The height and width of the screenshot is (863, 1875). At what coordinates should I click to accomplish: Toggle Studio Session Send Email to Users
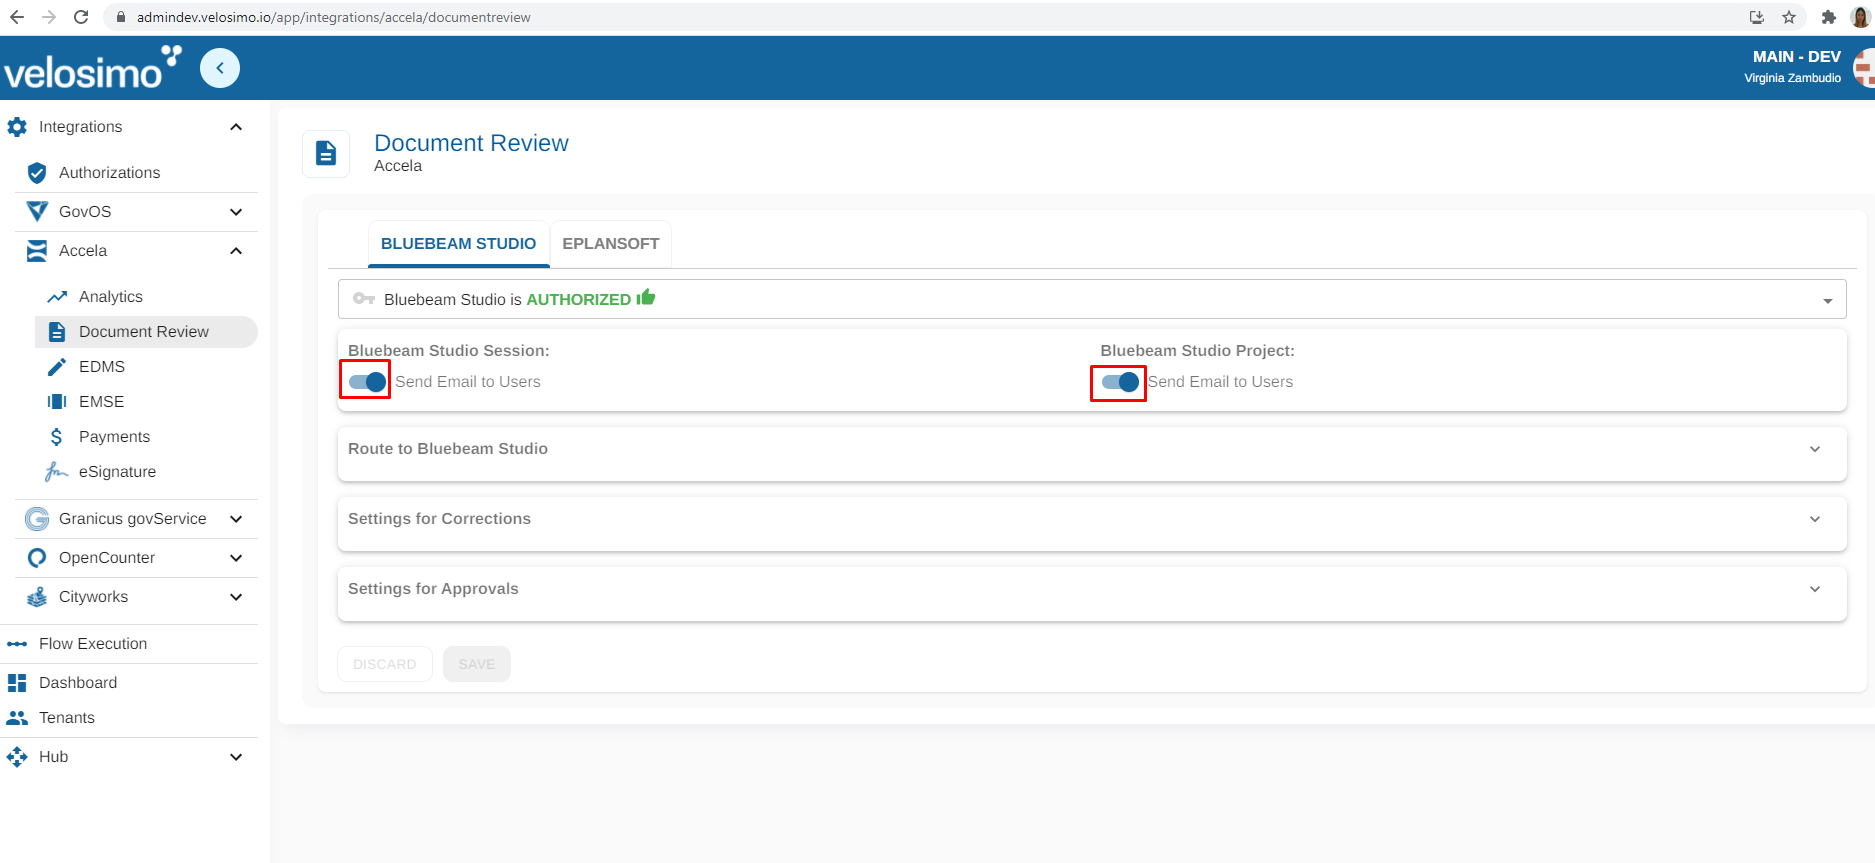(367, 382)
